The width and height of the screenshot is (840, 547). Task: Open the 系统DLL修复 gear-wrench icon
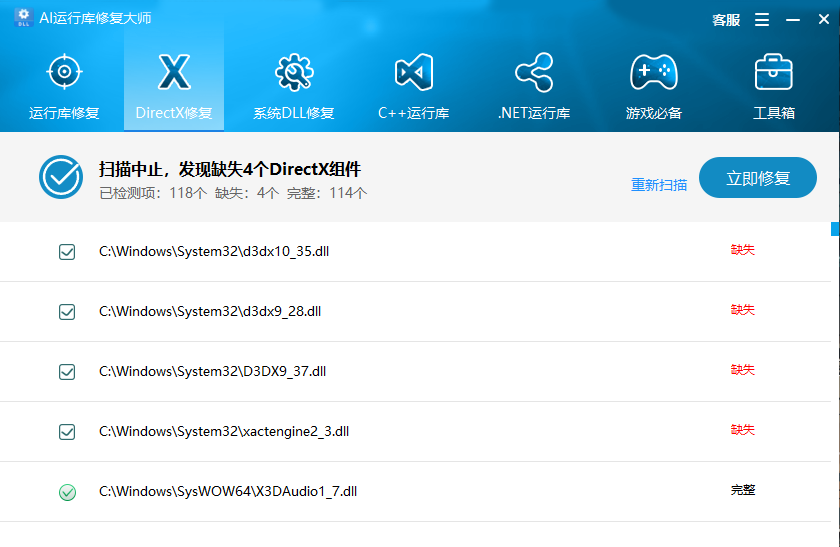[x=294, y=72]
